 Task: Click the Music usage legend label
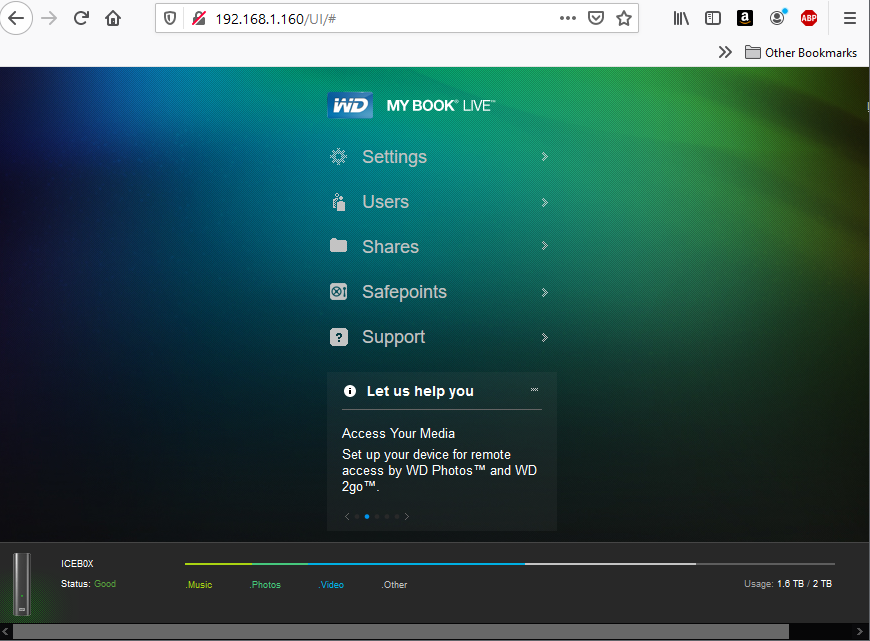(199, 584)
